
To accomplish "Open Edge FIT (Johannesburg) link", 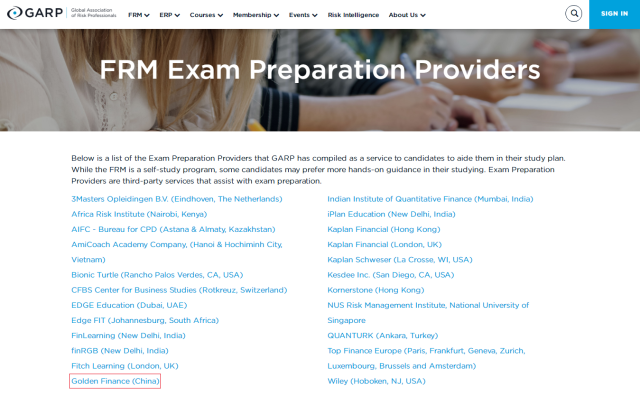I will 145,320.
